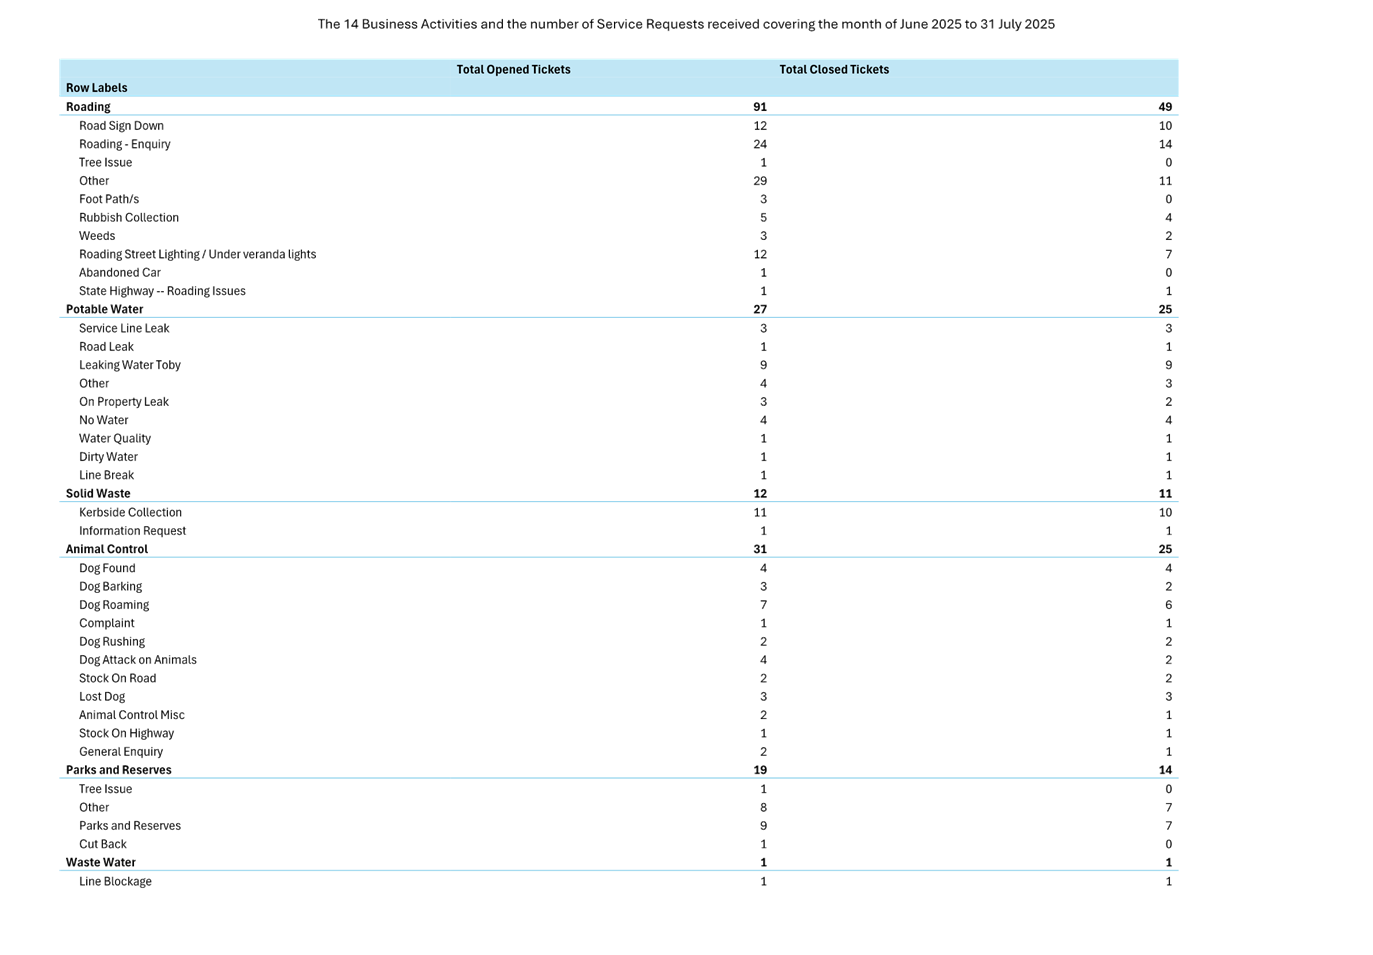Click the Total Opened Tickets column header
This screenshot has height=955, width=1373.
[513, 70]
